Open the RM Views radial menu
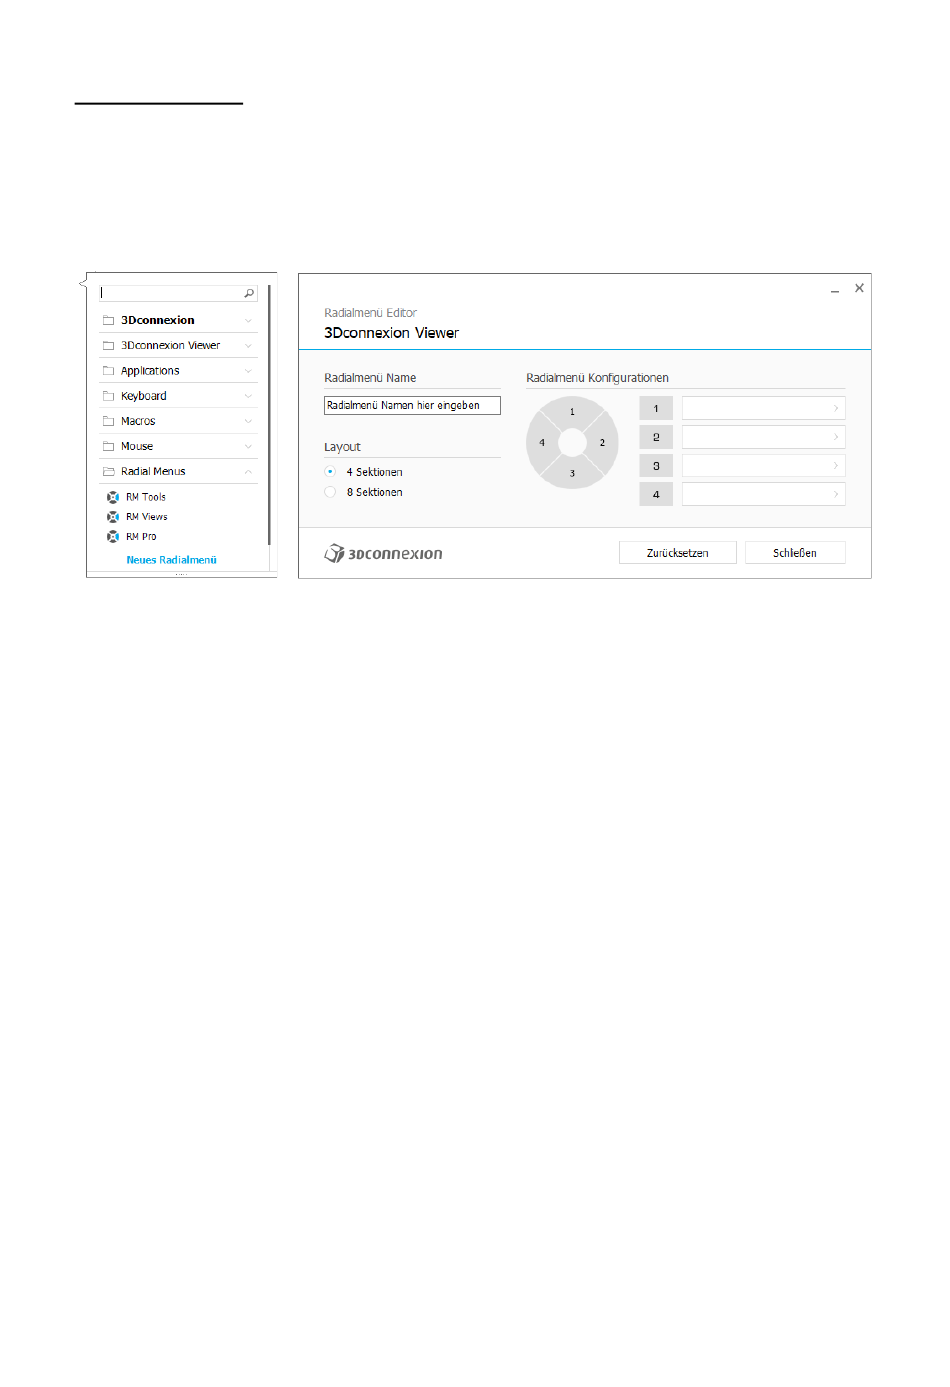950x1387 pixels. click(147, 517)
